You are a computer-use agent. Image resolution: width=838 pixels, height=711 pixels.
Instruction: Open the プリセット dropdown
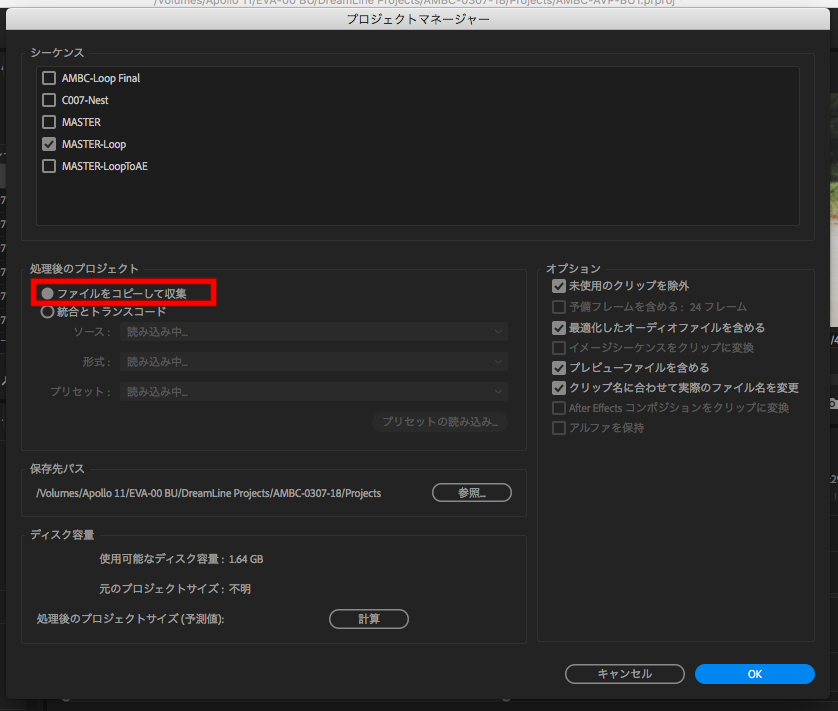[314, 392]
